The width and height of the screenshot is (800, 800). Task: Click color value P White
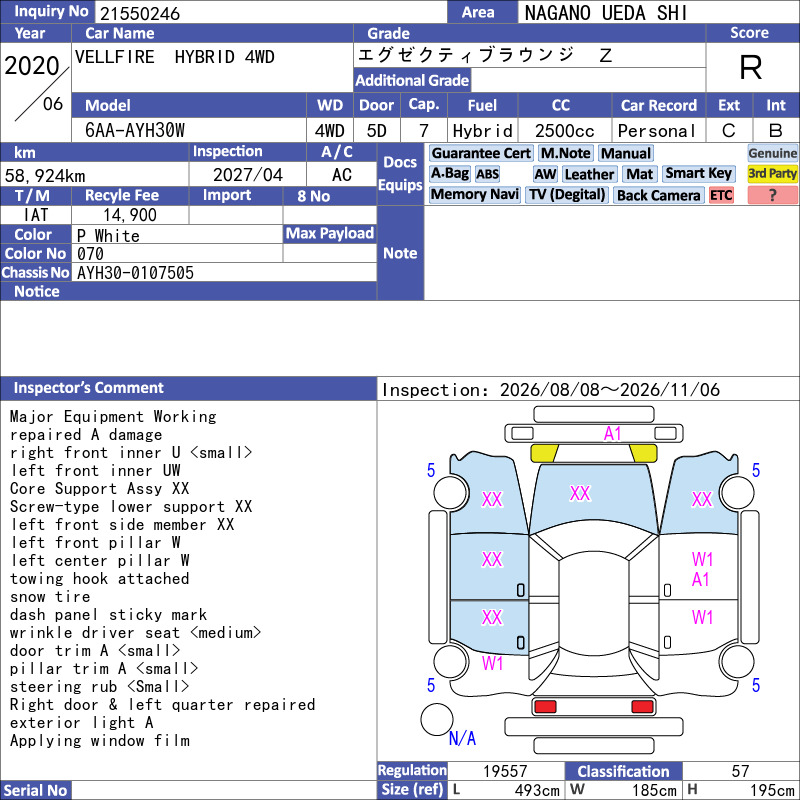pos(108,236)
